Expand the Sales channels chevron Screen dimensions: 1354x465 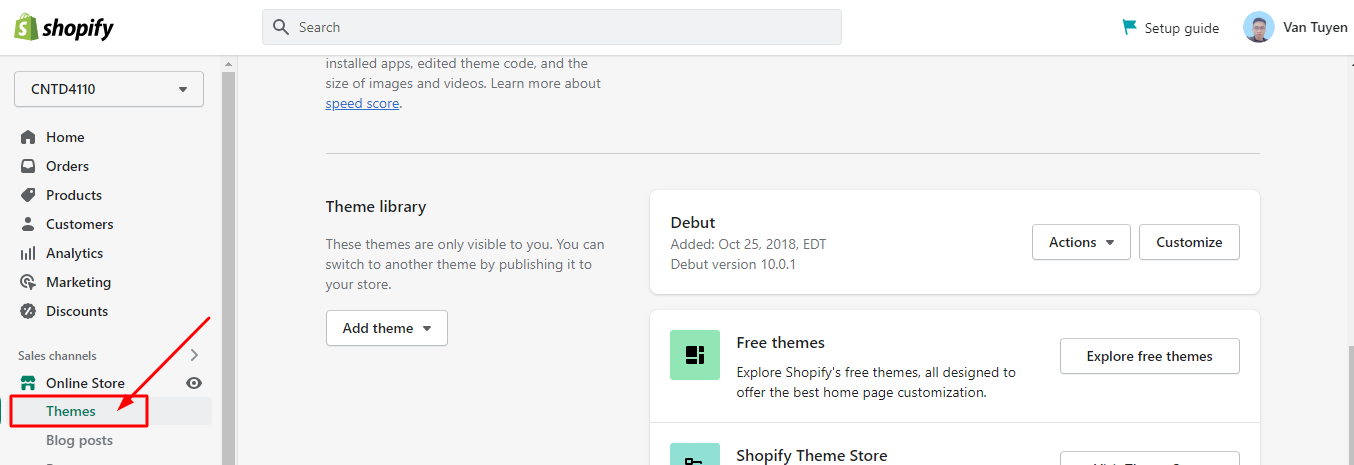click(x=194, y=355)
